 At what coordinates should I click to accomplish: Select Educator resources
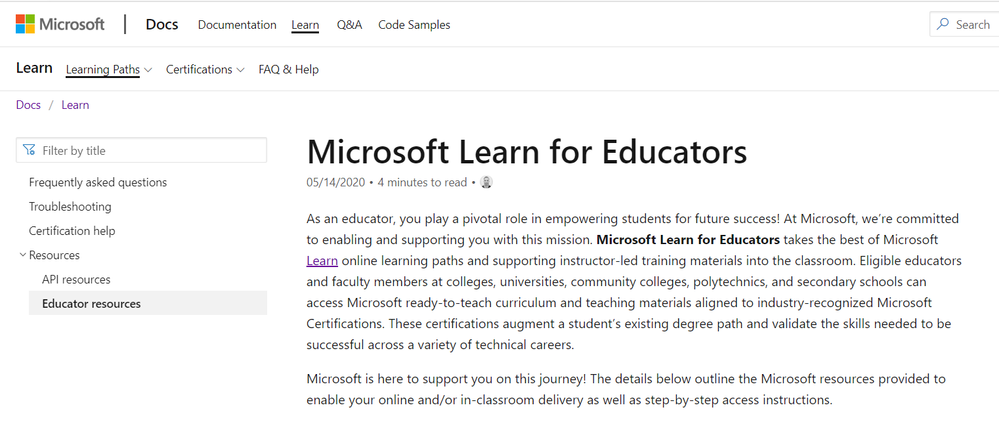coord(148,303)
